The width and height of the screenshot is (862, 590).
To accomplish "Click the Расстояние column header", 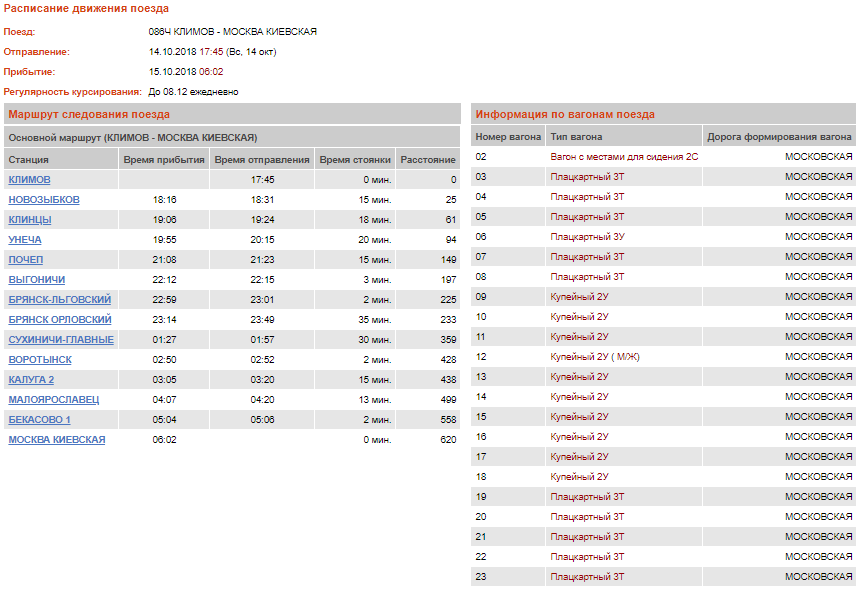I will (427, 160).
